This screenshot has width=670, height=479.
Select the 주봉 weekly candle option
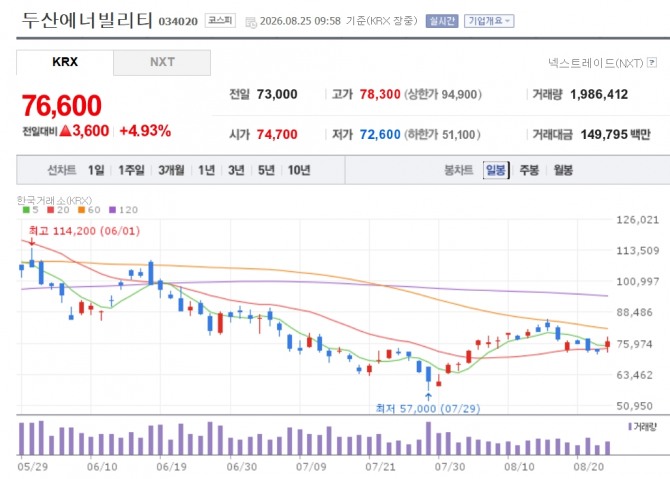(x=529, y=170)
